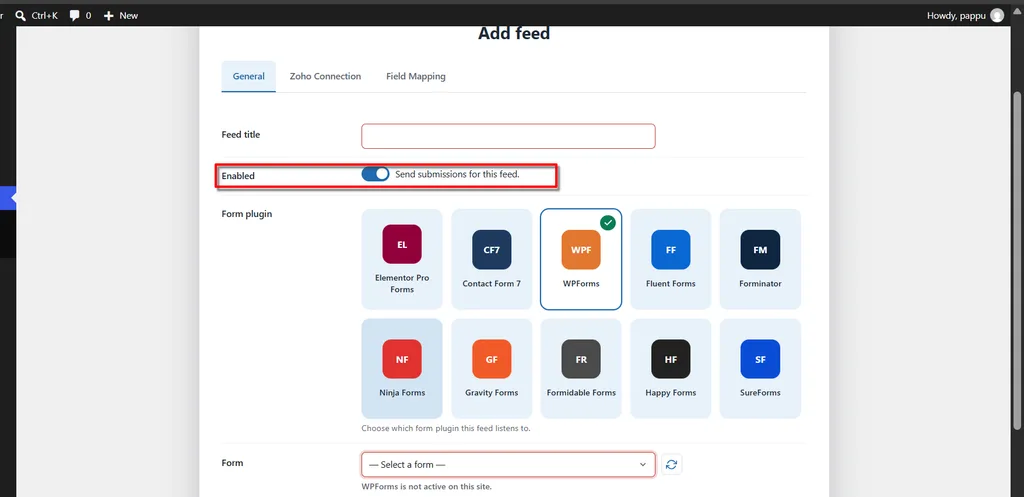Click the Form label beside the dropdown
The width and height of the screenshot is (1024, 497).
232,462
